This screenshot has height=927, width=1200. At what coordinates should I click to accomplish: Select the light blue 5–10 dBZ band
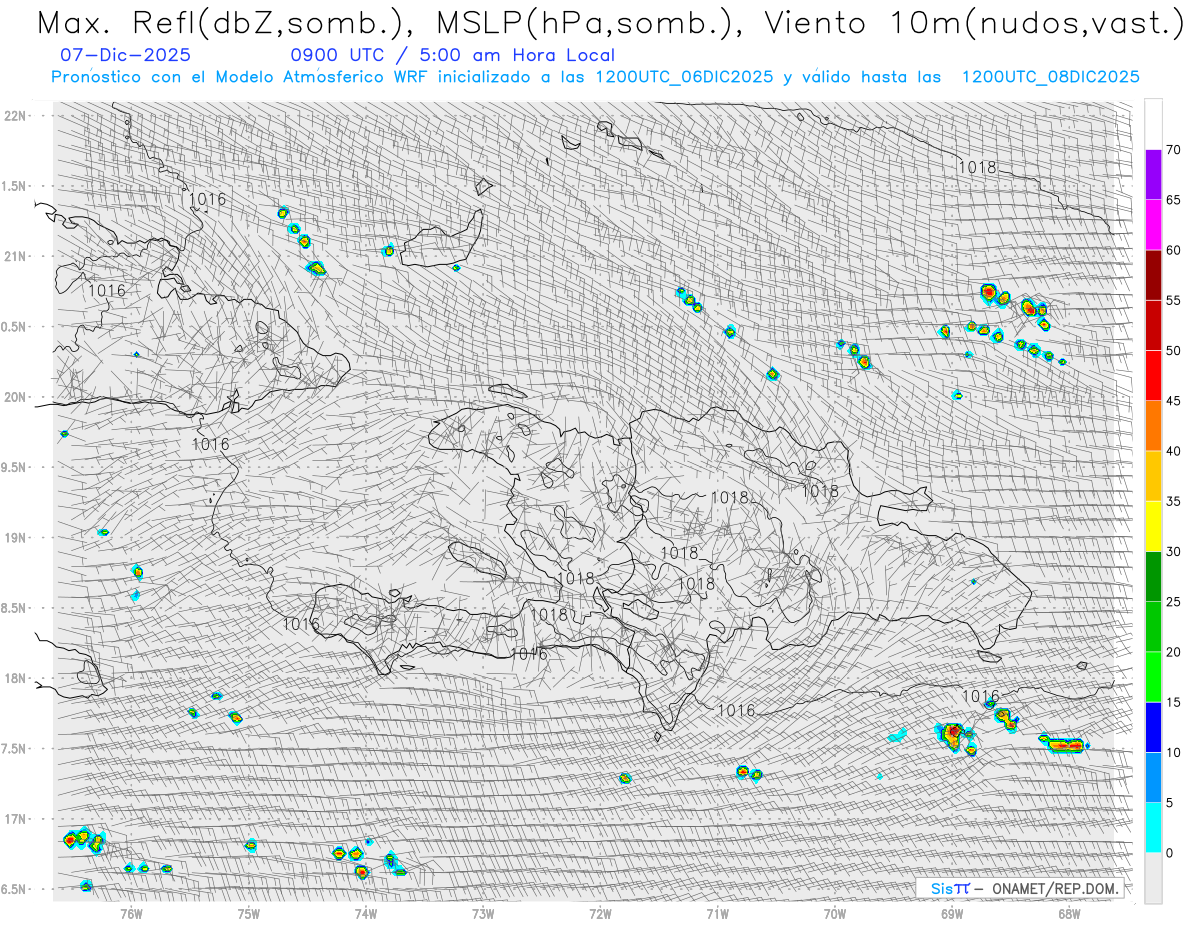click(1153, 777)
